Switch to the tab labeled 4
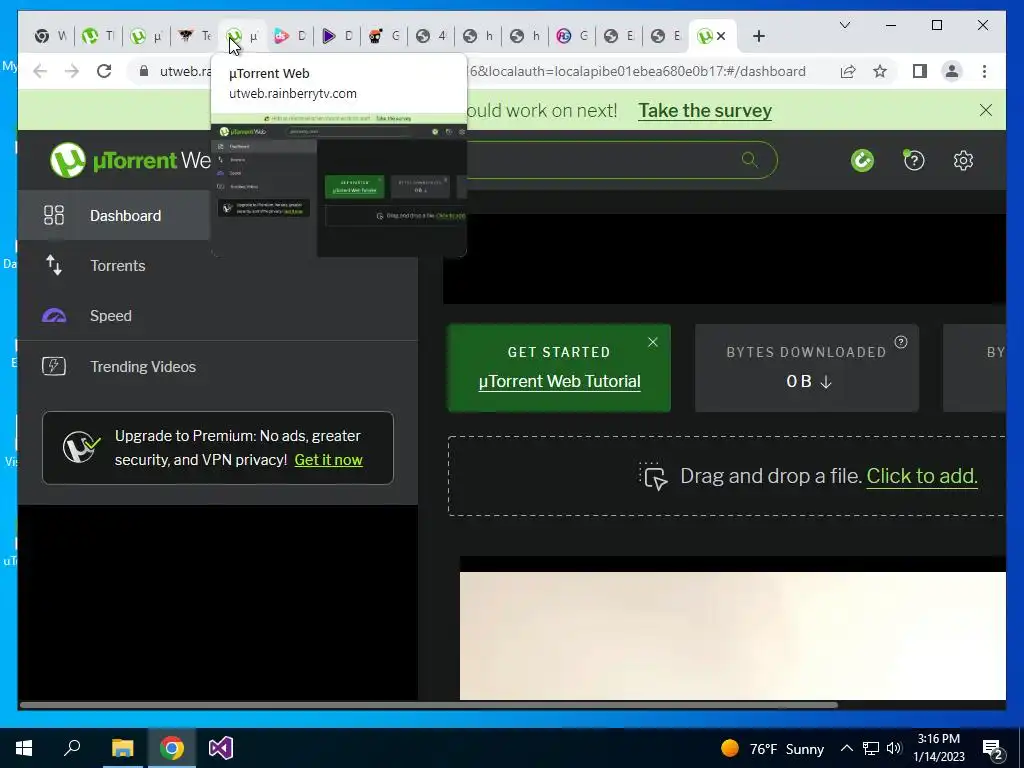 coord(432,36)
